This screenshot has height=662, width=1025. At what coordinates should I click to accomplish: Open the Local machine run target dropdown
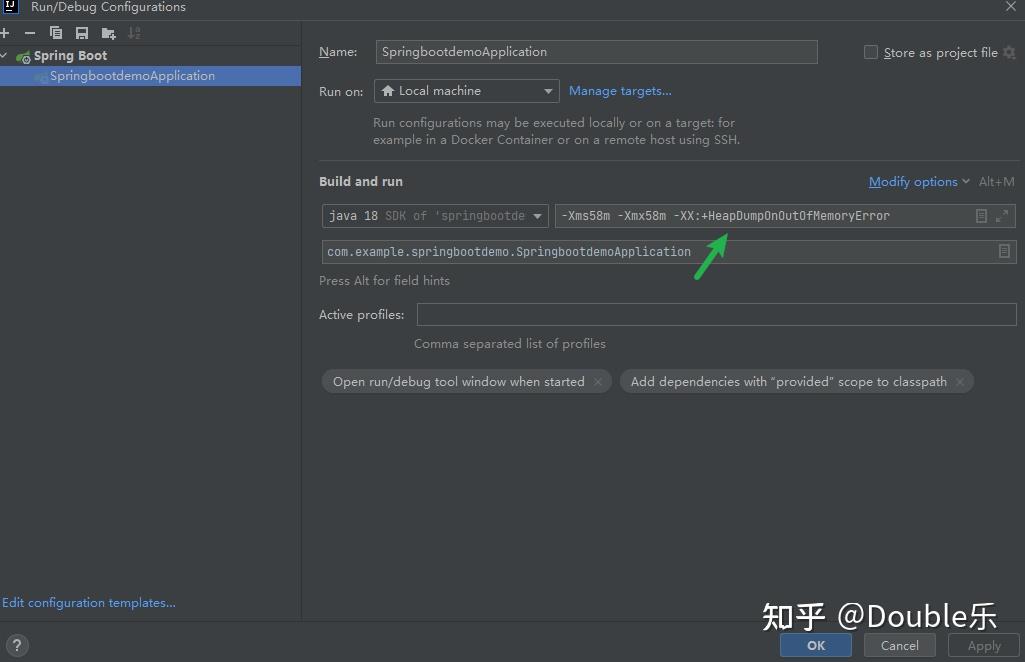coord(550,90)
